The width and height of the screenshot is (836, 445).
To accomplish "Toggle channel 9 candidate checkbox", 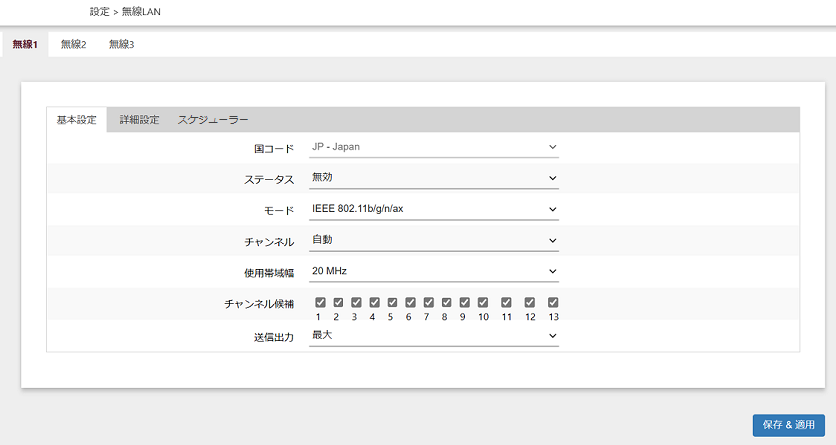I will coord(463,302).
